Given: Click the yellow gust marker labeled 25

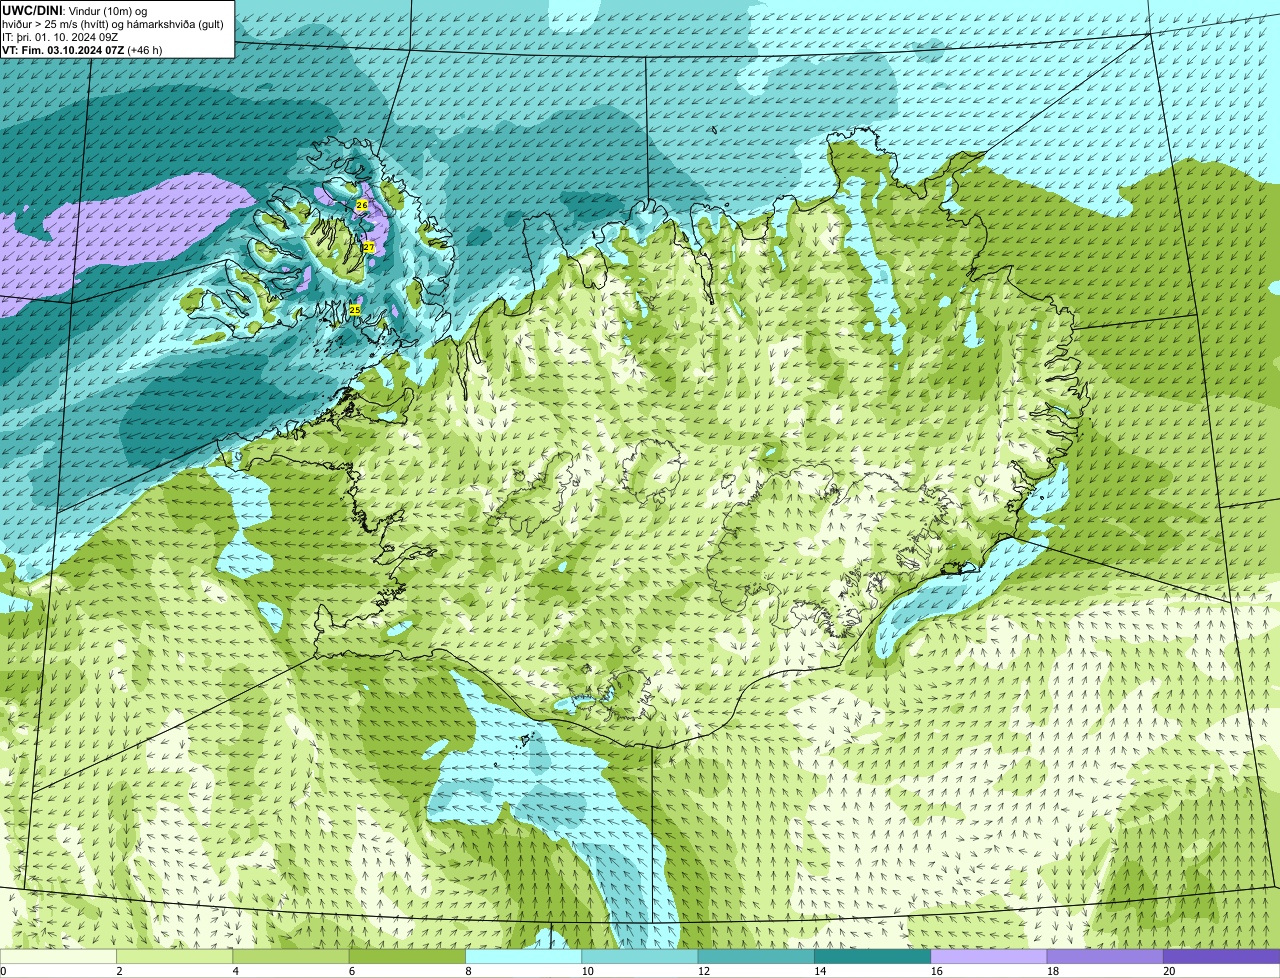Looking at the screenshot, I should (x=355, y=310).
